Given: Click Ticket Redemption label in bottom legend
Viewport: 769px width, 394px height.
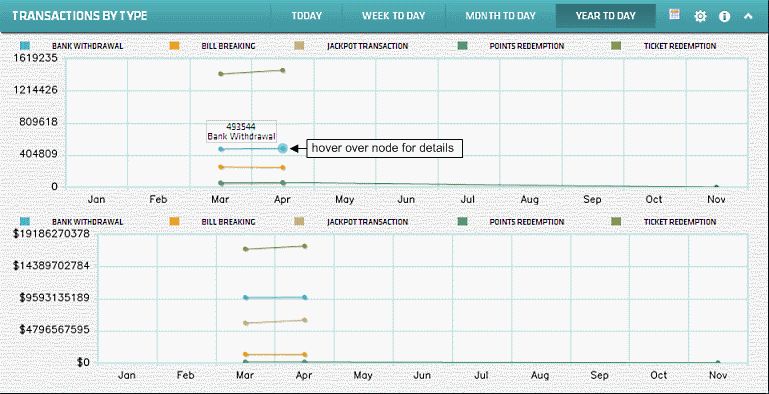Looking at the screenshot, I should (680, 222).
